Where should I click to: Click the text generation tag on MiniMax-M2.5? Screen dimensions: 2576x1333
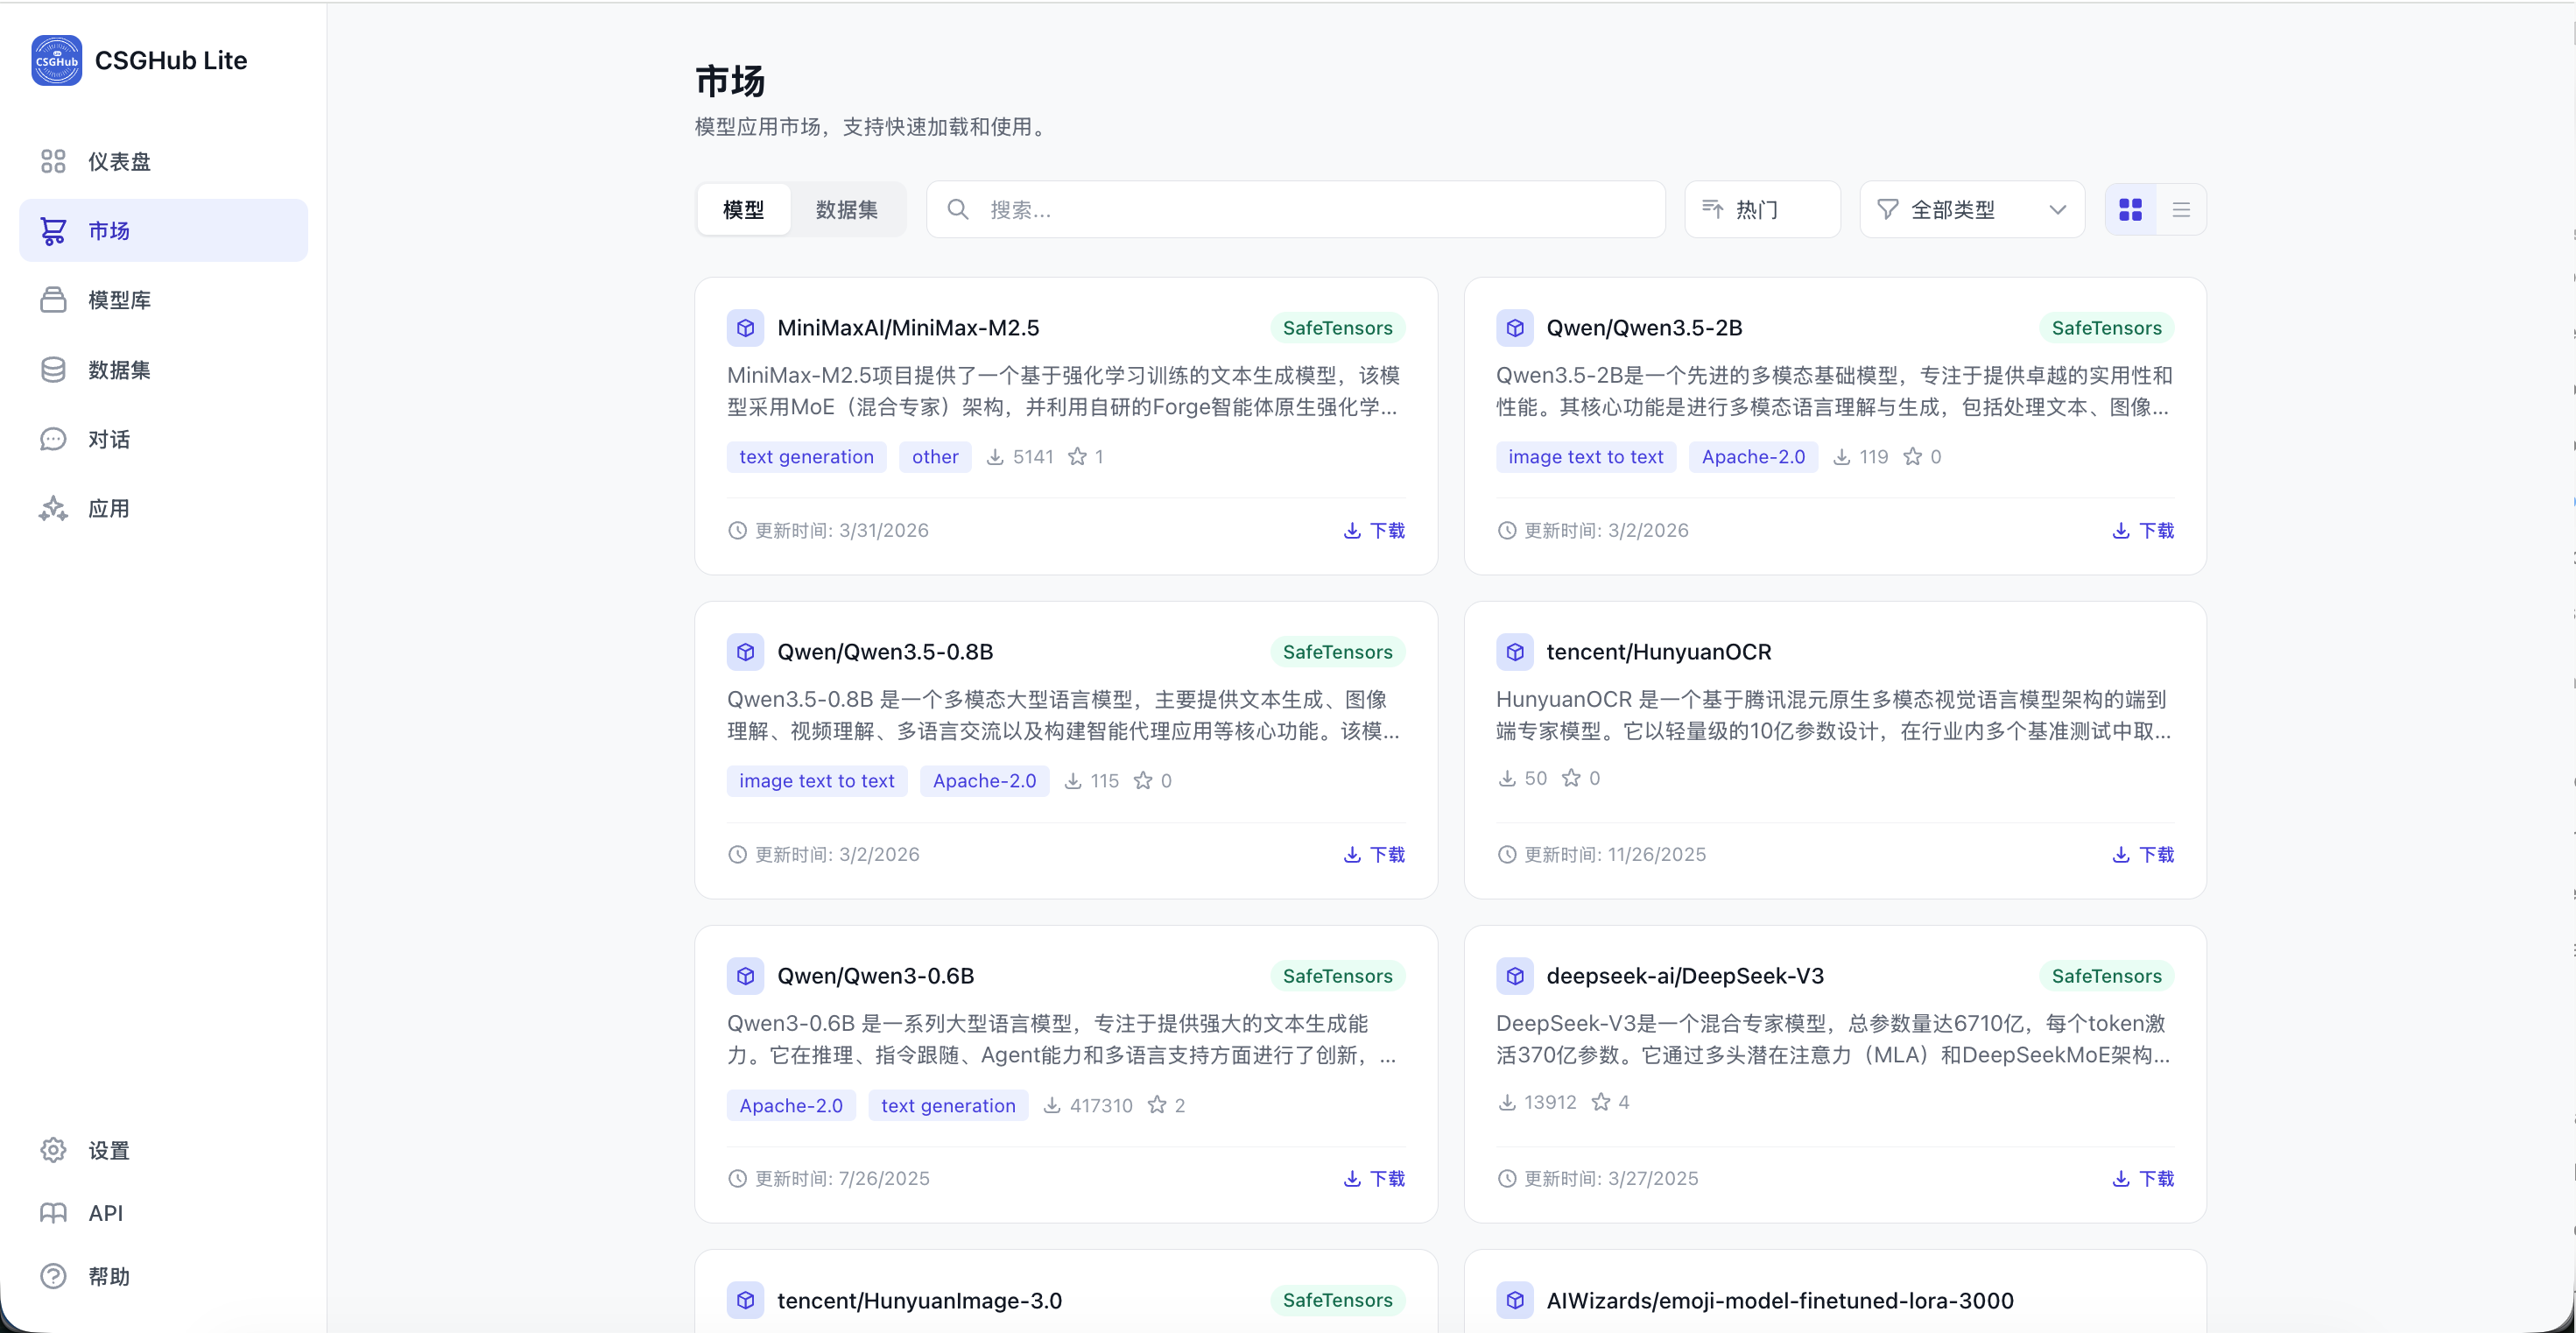(x=806, y=457)
